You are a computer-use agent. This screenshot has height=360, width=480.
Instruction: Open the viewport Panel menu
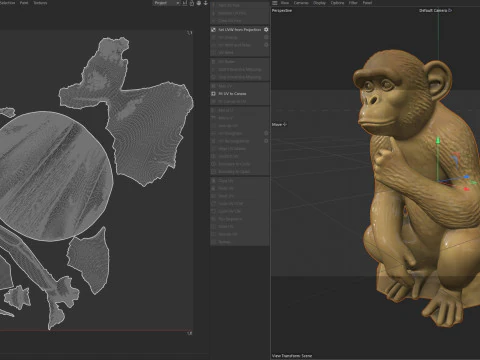click(x=367, y=3)
